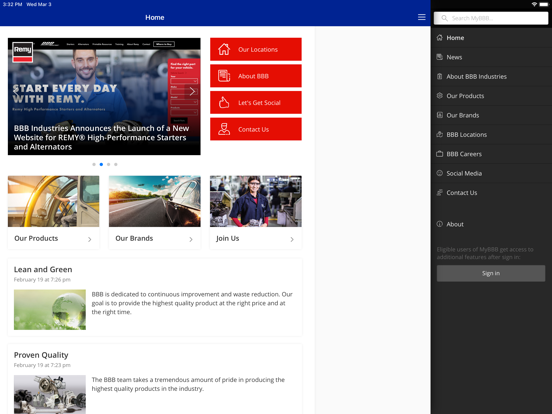
Task: Open Our Brands in side menu
Action: (491, 115)
